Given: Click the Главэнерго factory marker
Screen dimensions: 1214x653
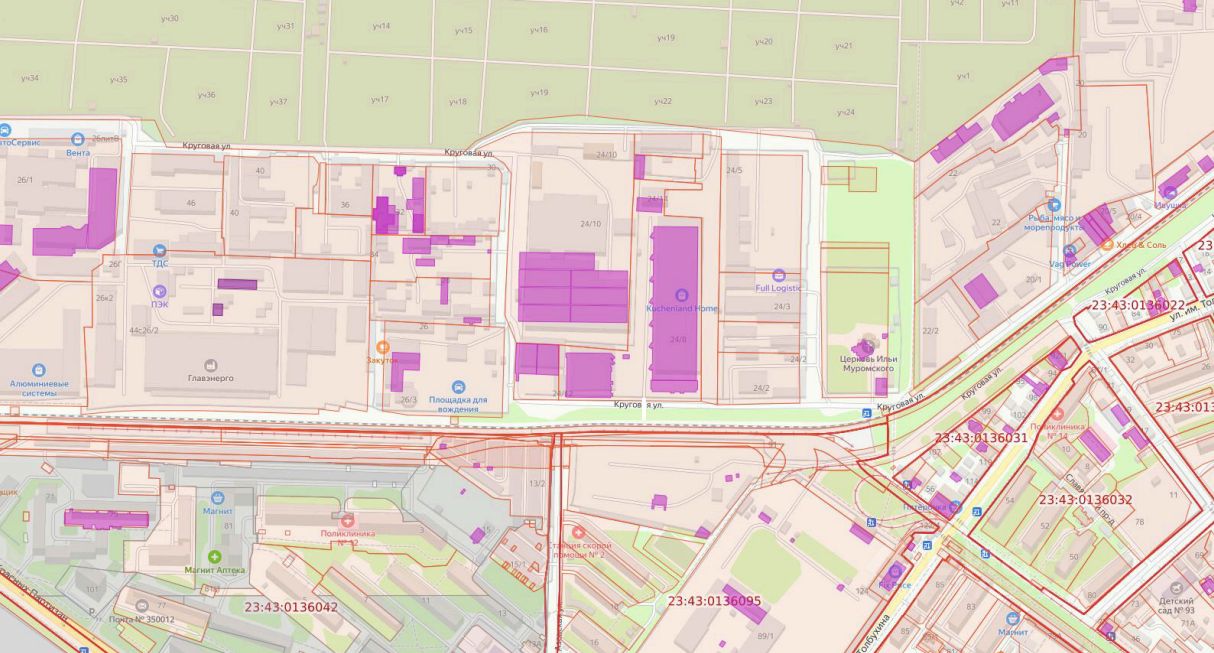Looking at the screenshot, I should [x=210, y=366].
